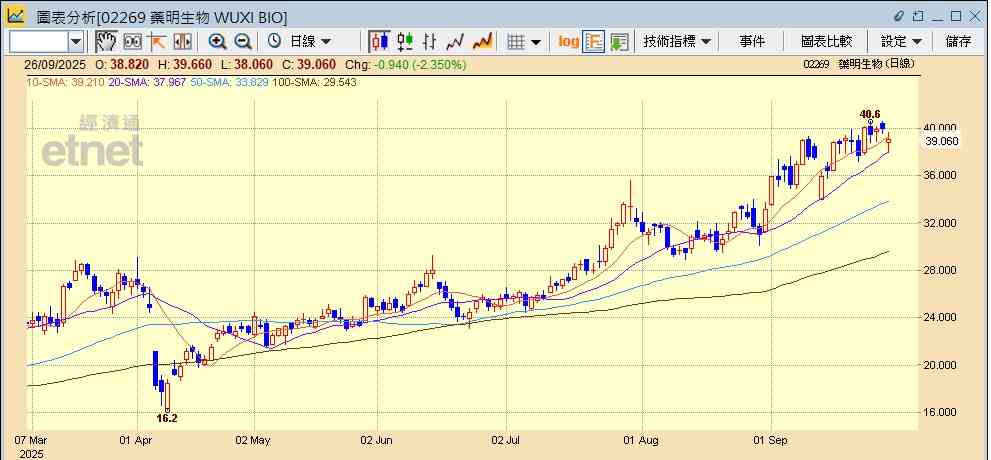991x460 pixels.
Task: Click the grid lines icon
Action: coord(517,42)
